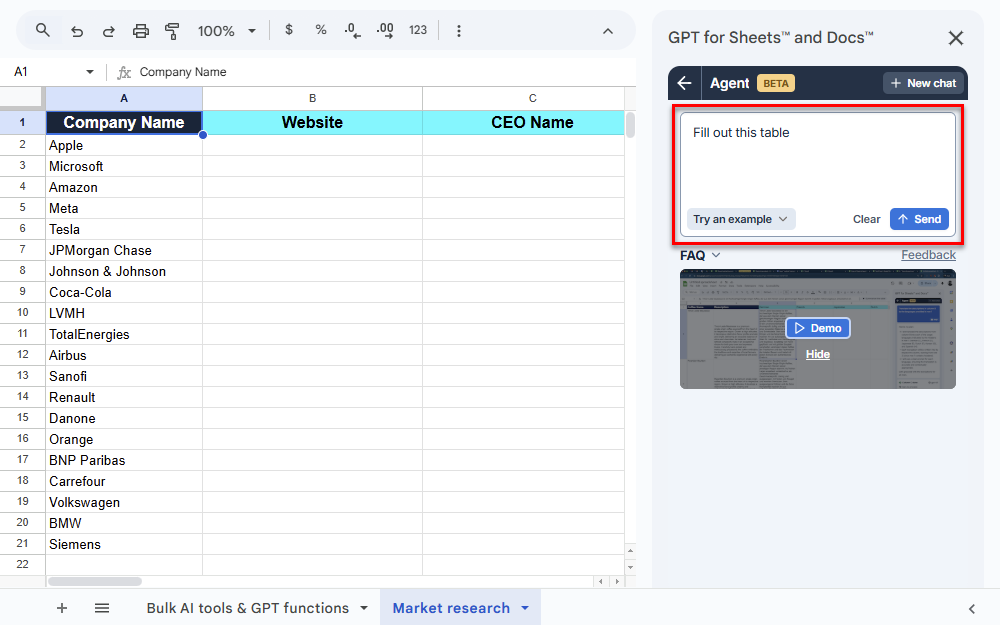Open the Try an example dropdown
Screen dimensions: 1000x625
tap(740, 218)
